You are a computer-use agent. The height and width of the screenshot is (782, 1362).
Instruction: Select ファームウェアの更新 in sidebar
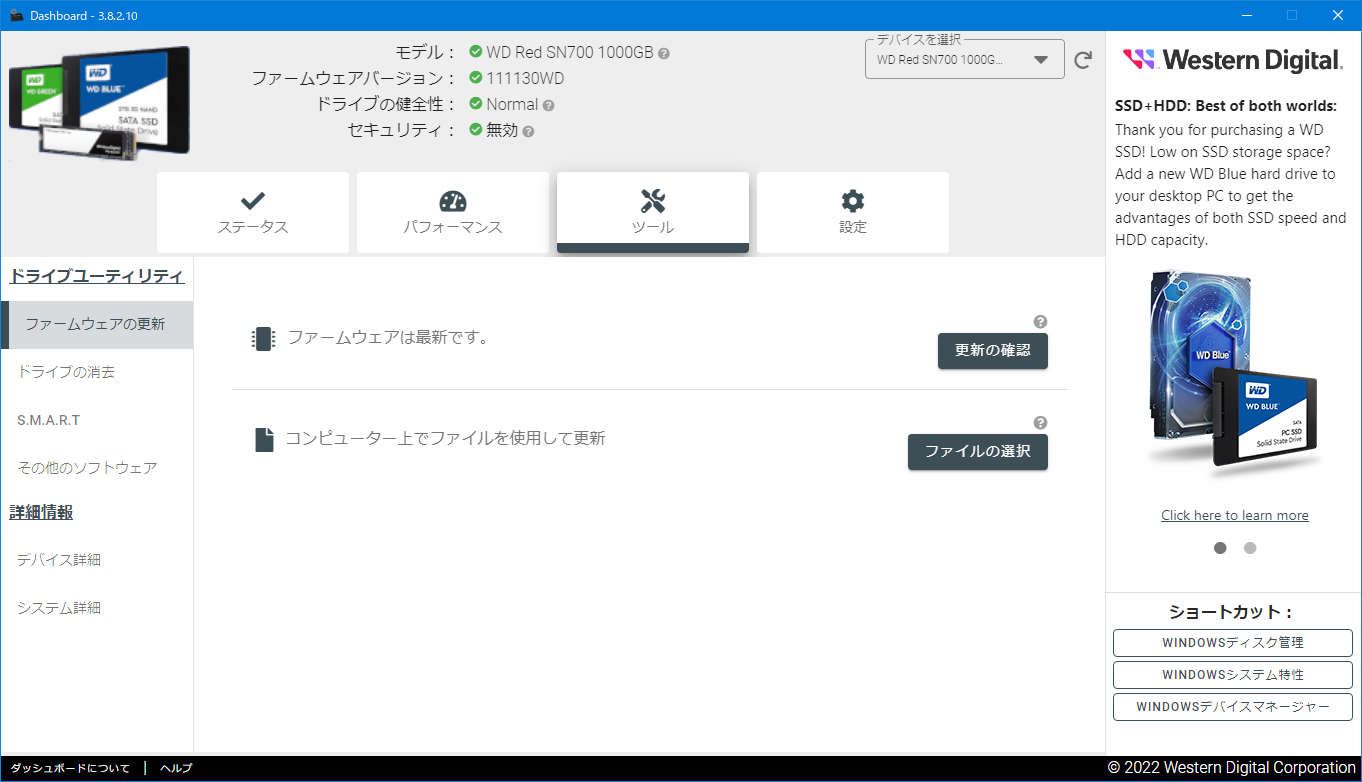click(97, 324)
